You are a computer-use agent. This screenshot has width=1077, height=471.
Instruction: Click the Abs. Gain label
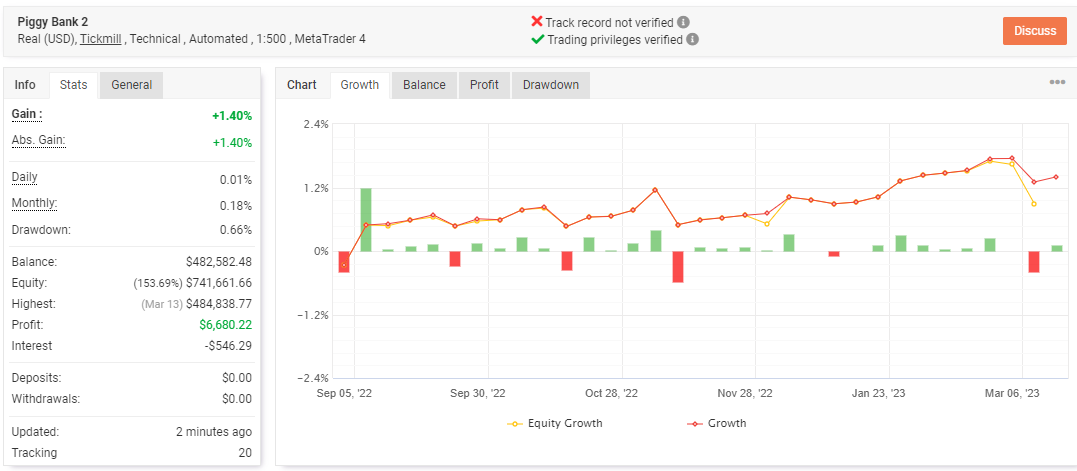(x=38, y=141)
